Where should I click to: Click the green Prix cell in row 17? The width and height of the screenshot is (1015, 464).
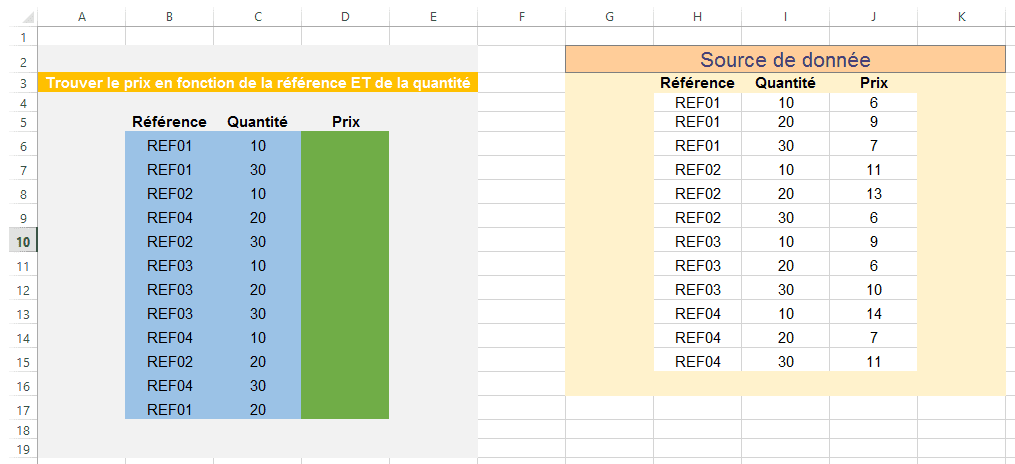(345, 409)
